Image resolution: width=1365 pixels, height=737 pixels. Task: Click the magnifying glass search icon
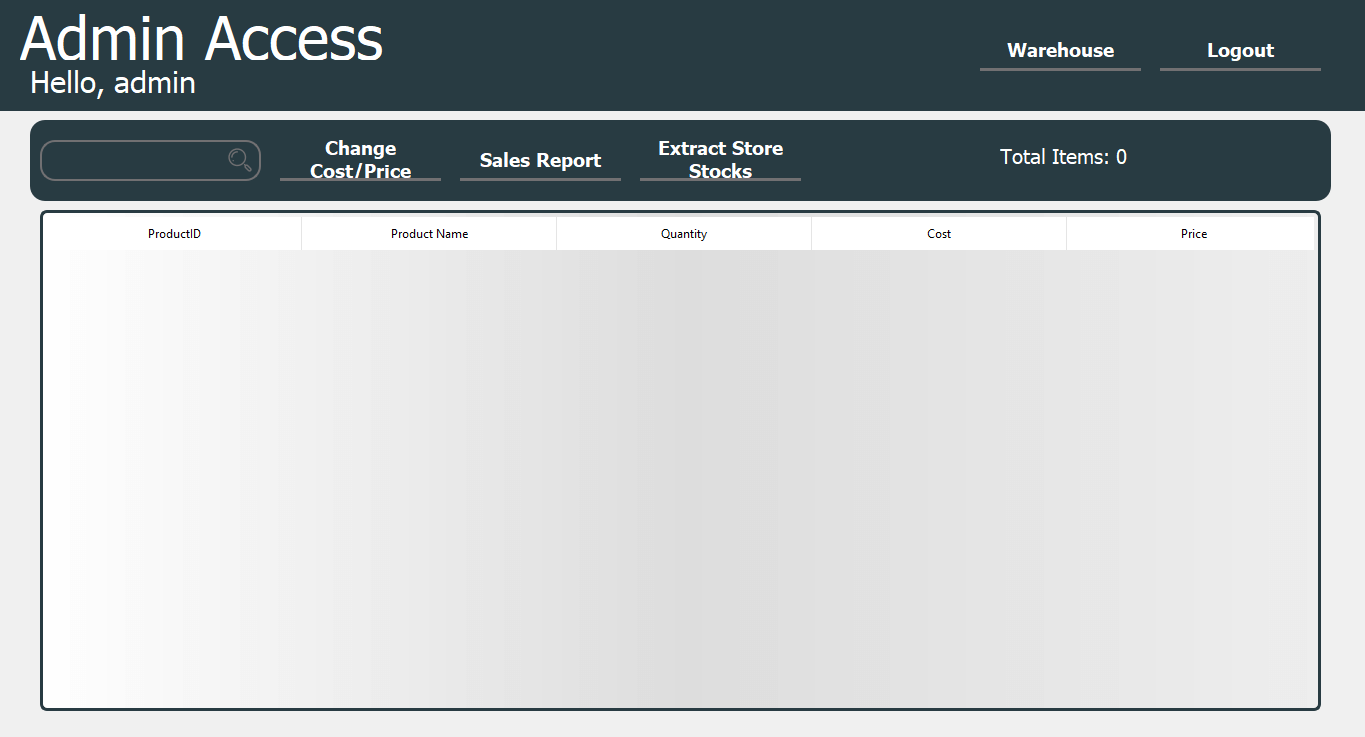click(240, 160)
